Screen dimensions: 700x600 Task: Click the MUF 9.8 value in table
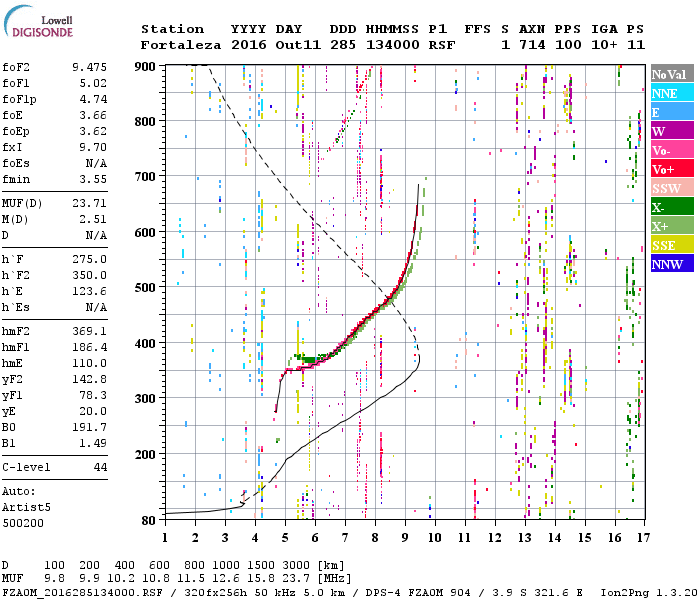click(54, 579)
